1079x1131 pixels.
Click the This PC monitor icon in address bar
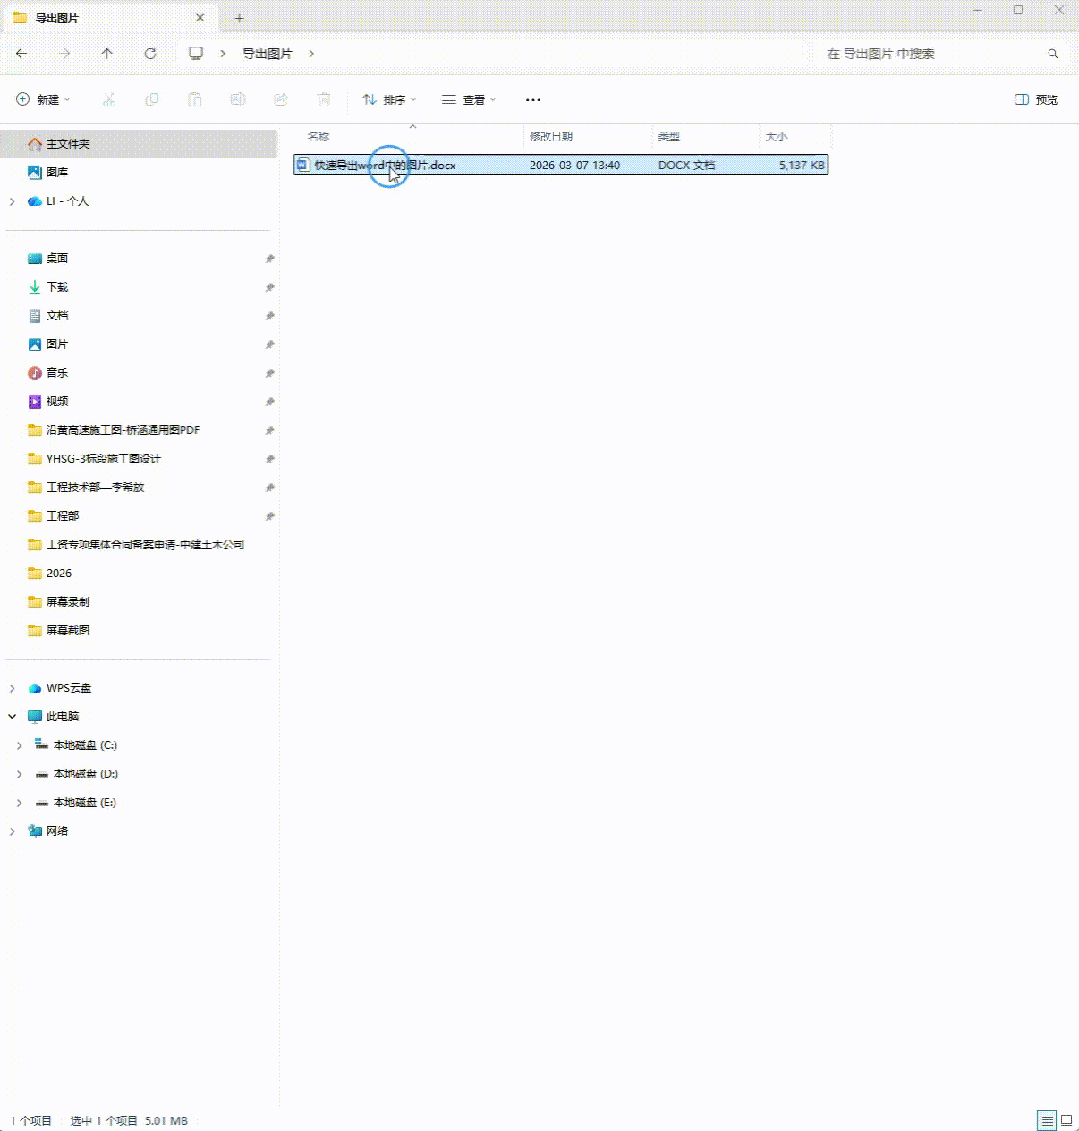(x=195, y=53)
